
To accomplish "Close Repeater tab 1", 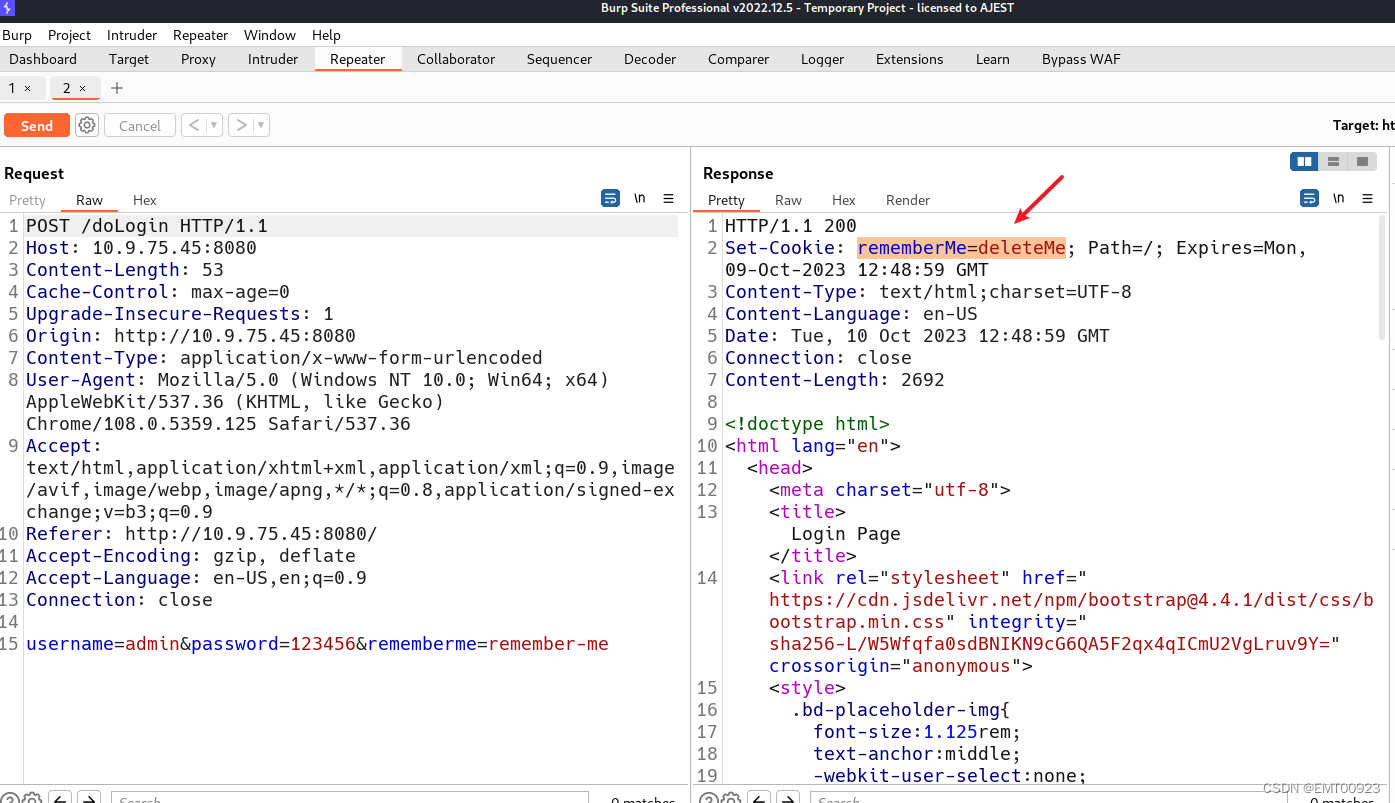I will coord(27,88).
